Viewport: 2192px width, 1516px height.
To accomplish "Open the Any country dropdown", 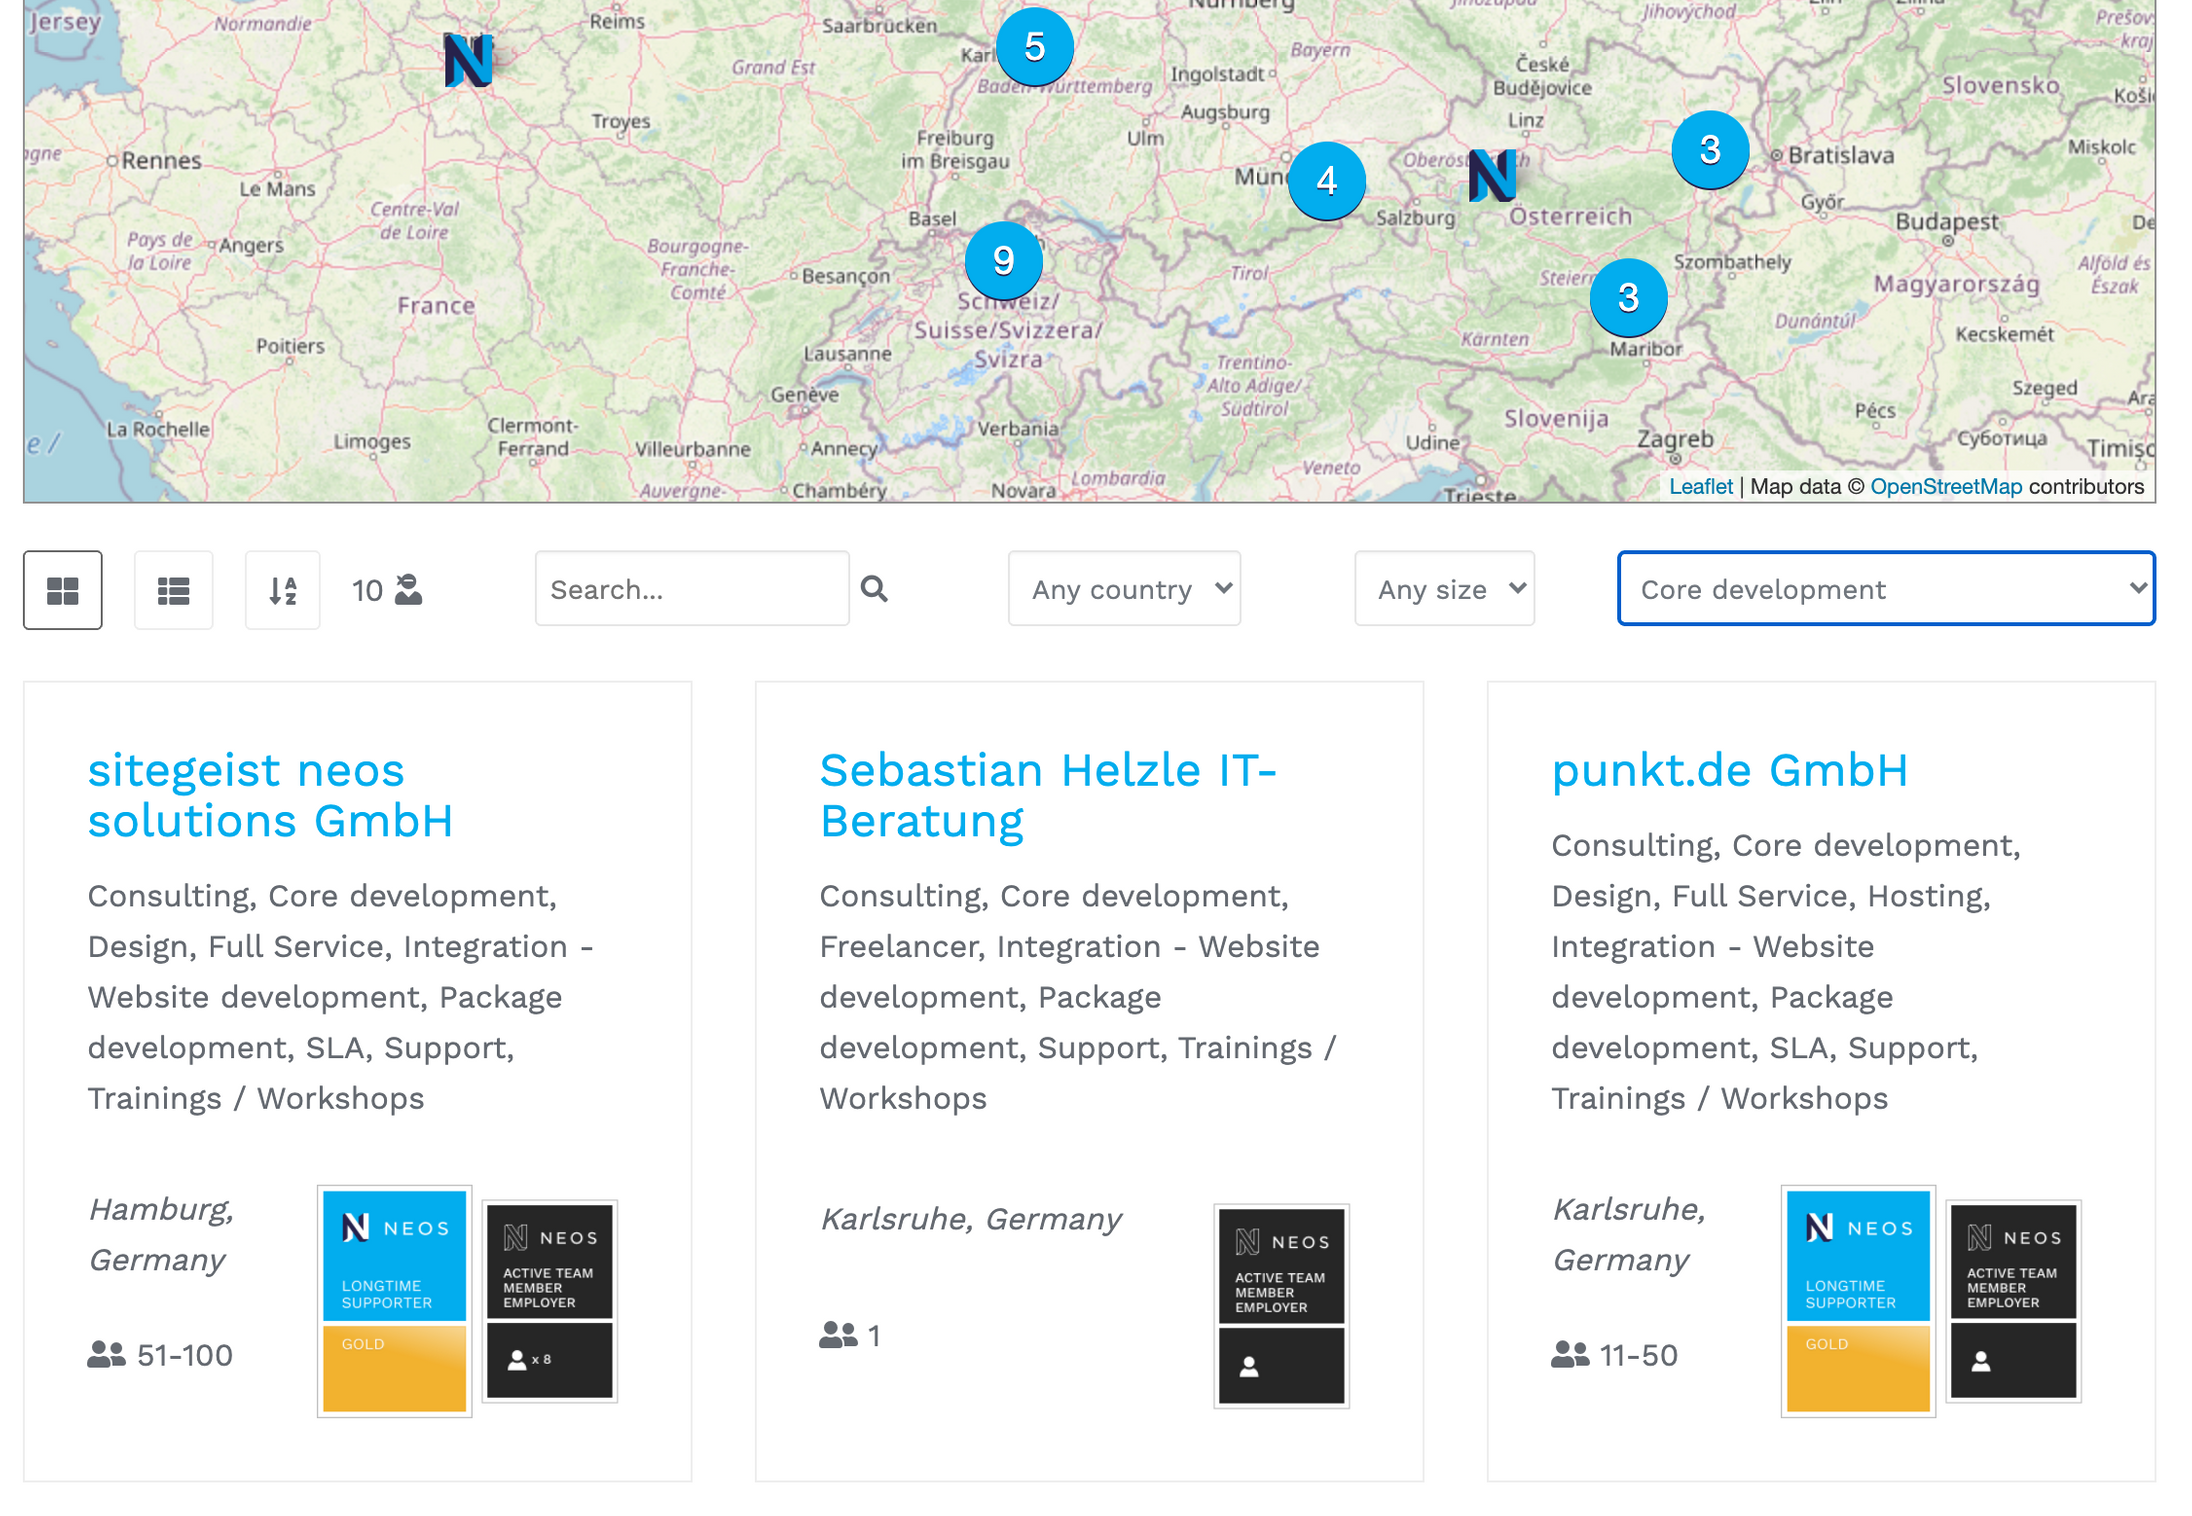I will pyautogui.click(x=1125, y=589).
